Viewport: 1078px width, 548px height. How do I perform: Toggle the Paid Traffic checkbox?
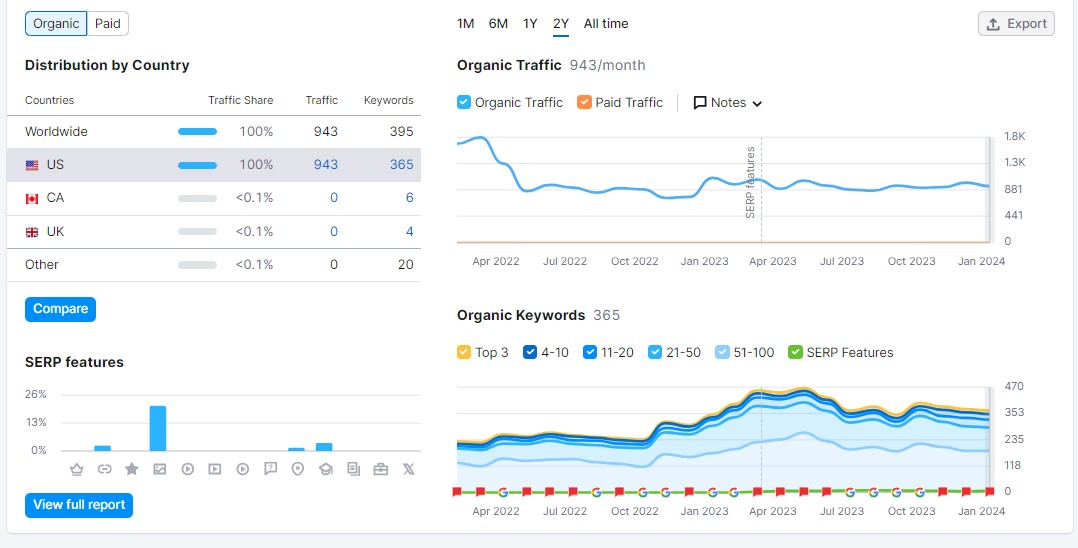(x=584, y=102)
